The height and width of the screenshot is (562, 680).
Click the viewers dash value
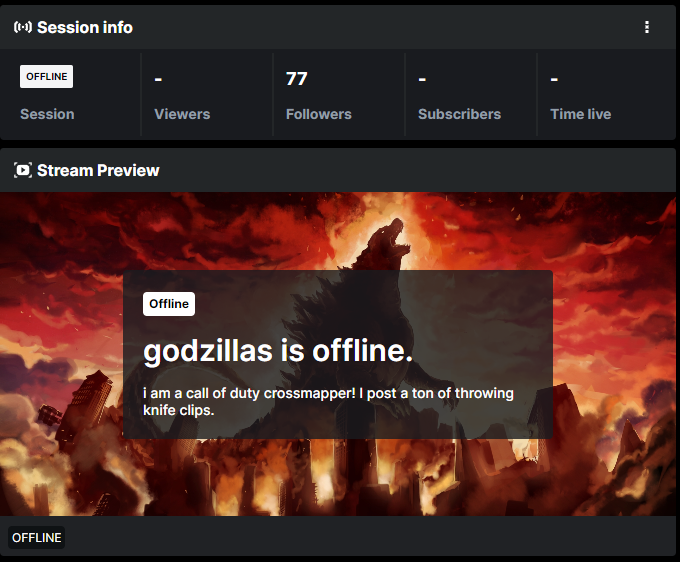point(158,79)
